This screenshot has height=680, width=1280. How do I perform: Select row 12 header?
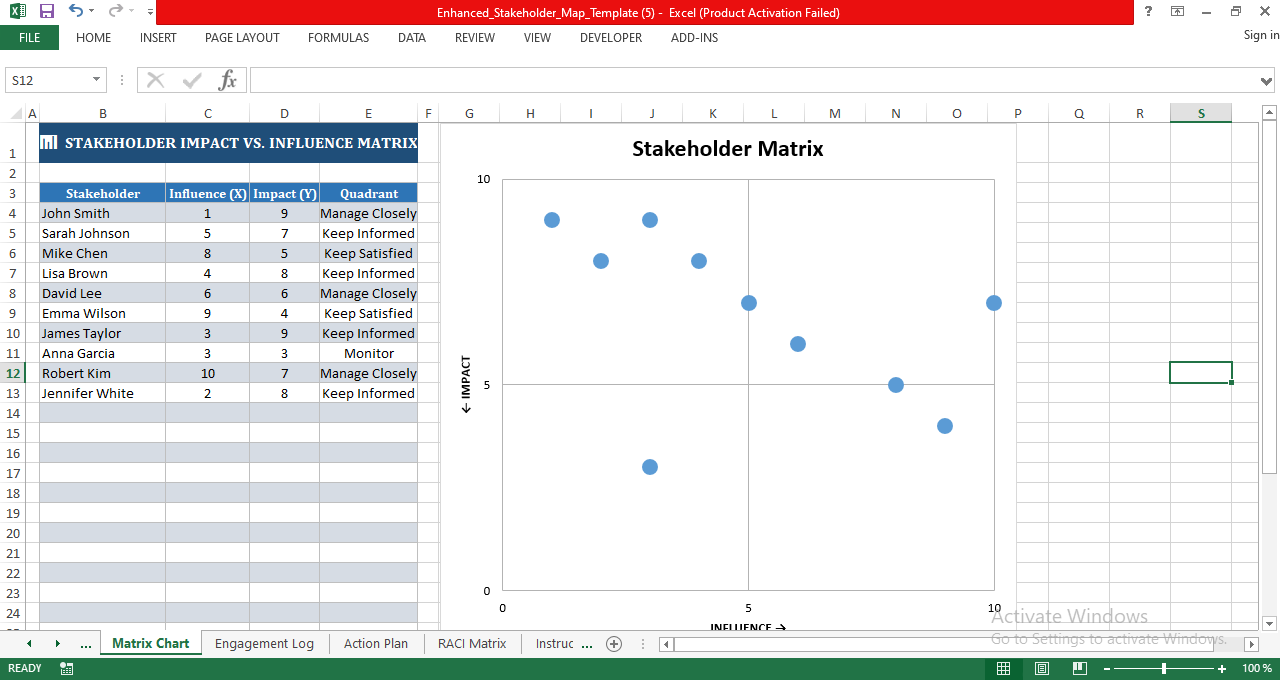12,373
